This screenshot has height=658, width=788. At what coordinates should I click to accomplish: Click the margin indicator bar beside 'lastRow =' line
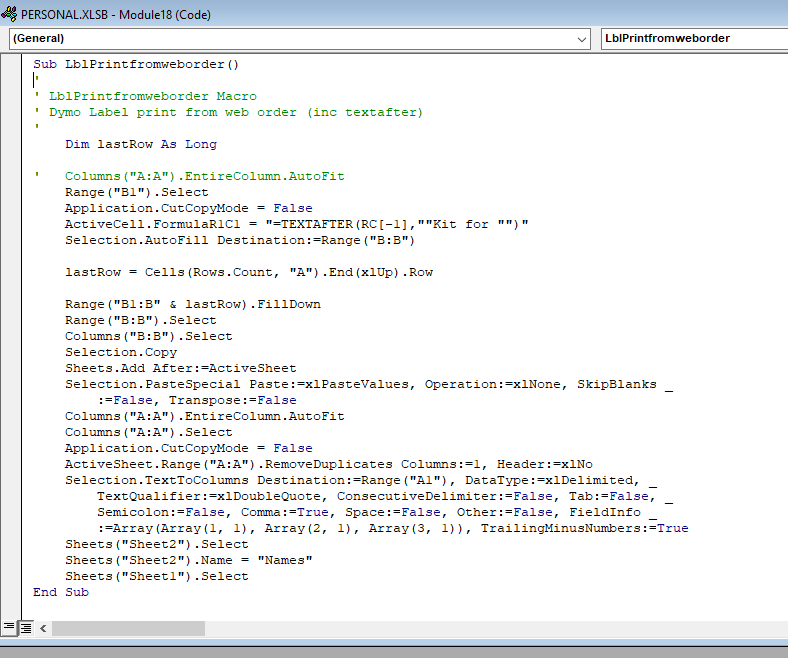click(x=11, y=272)
